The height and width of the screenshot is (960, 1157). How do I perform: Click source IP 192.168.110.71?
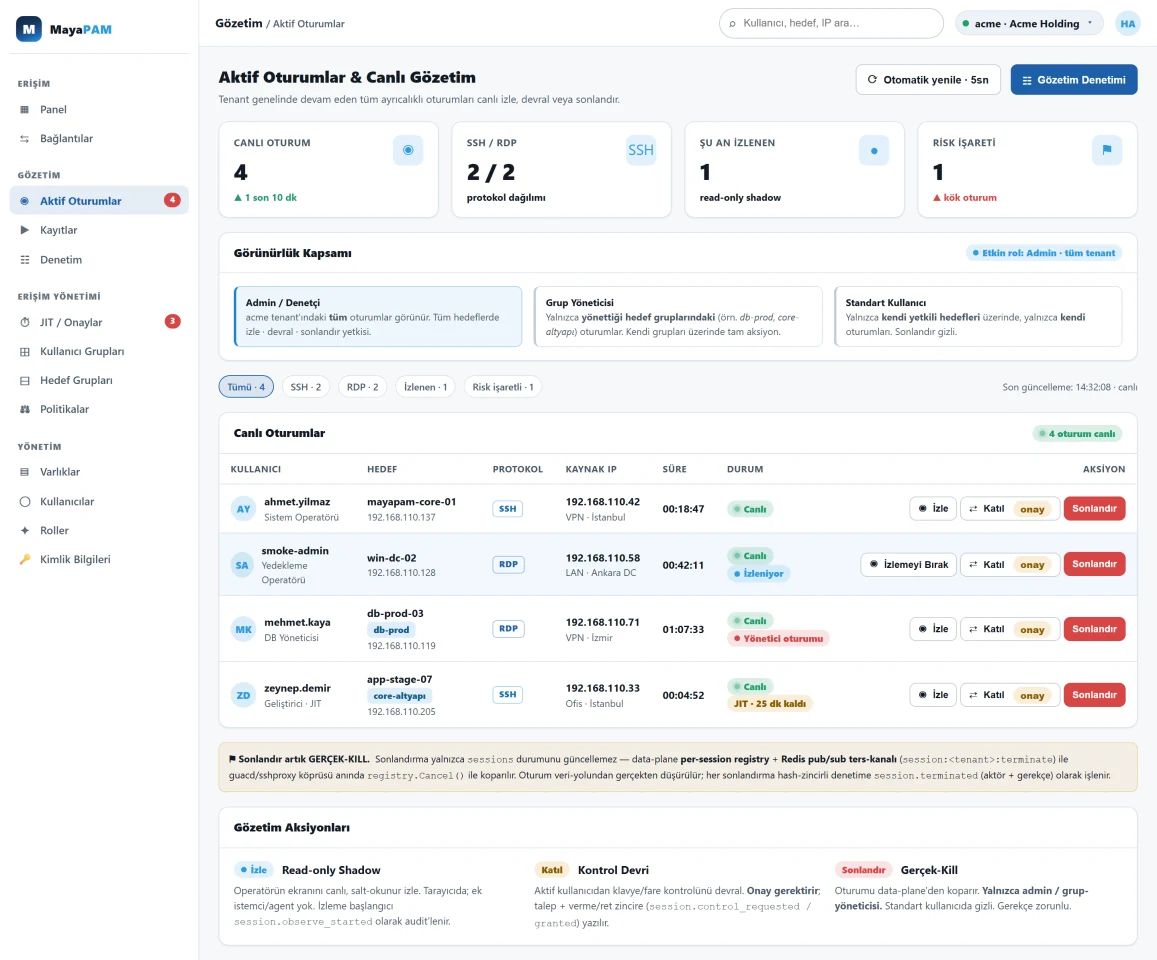[x=602, y=622]
